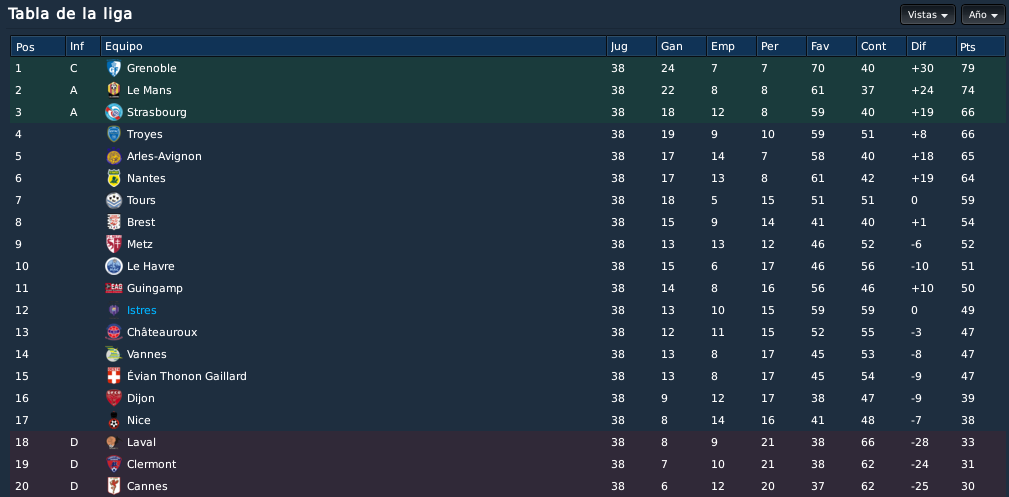
Task: Open the Vistas dropdown menu
Action: point(927,15)
